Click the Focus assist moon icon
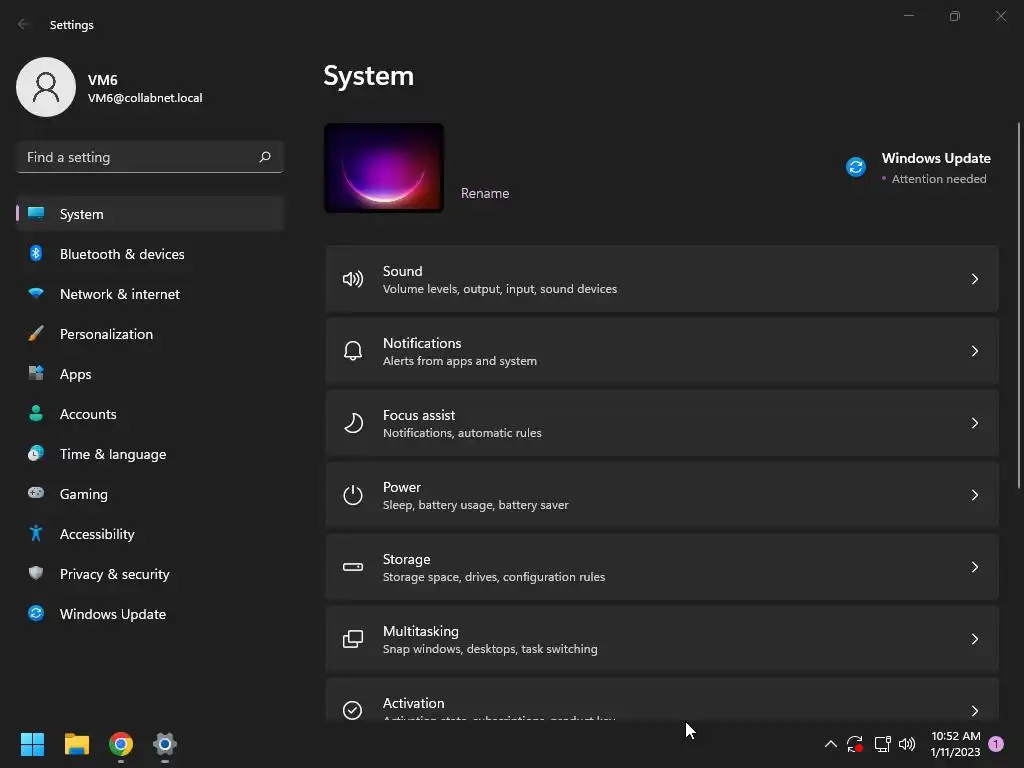Image resolution: width=1024 pixels, height=768 pixels. pos(353,423)
